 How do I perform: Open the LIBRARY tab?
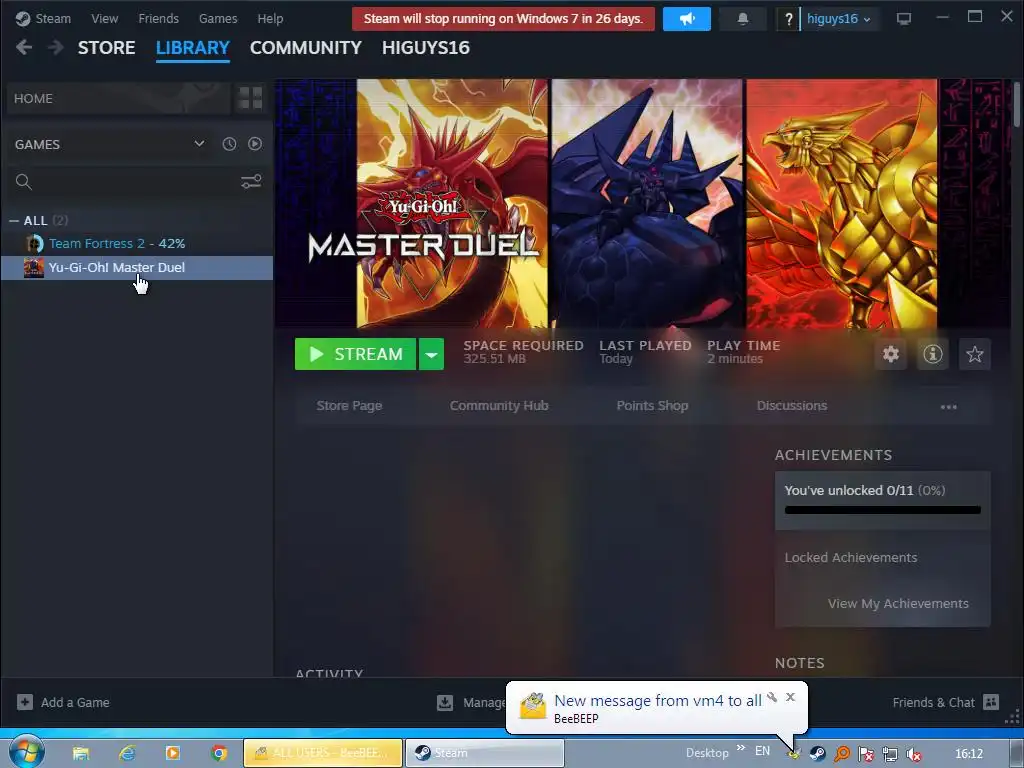click(x=193, y=48)
